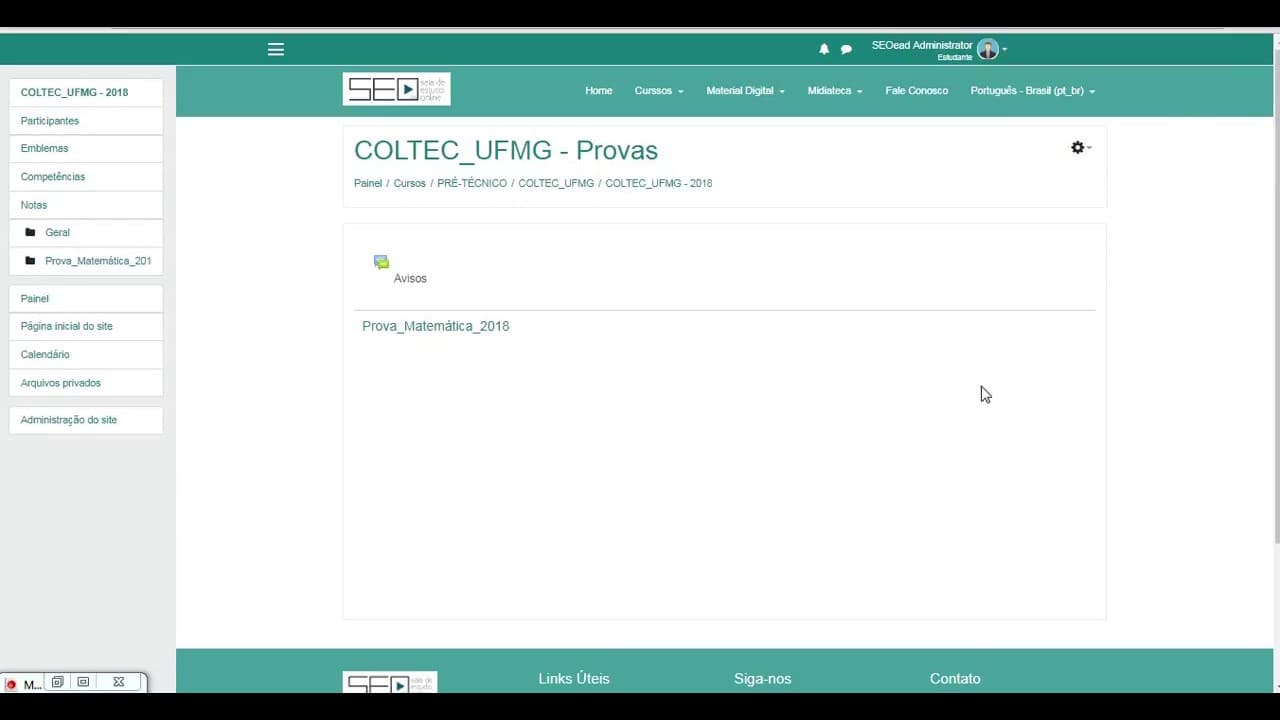Open the Material Digital dropdown
The height and width of the screenshot is (720, 1280).
[745, 91]
